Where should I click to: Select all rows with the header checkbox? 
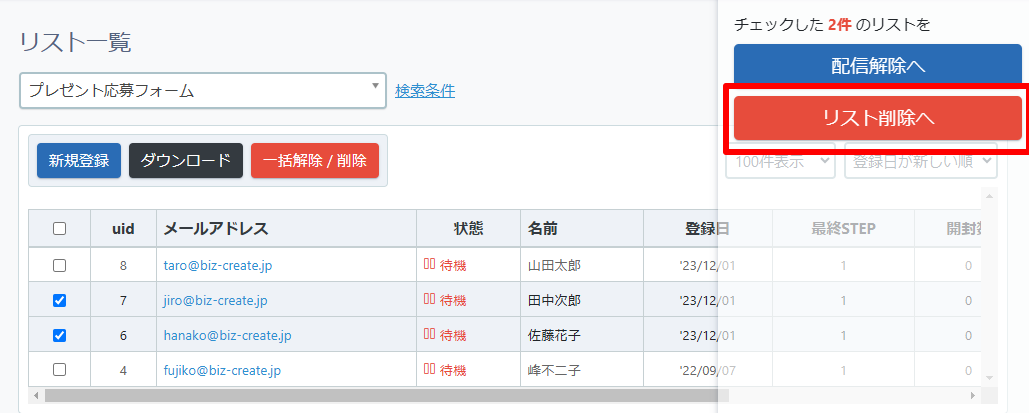pyautogui.click(x=59, y=228)
